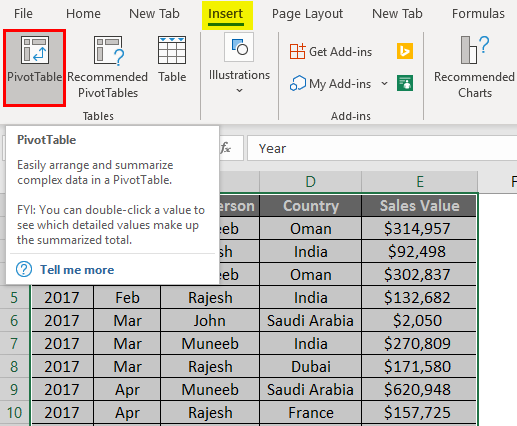
Task: Click Mar cell in row 6
Action: [x=127, y=320]
